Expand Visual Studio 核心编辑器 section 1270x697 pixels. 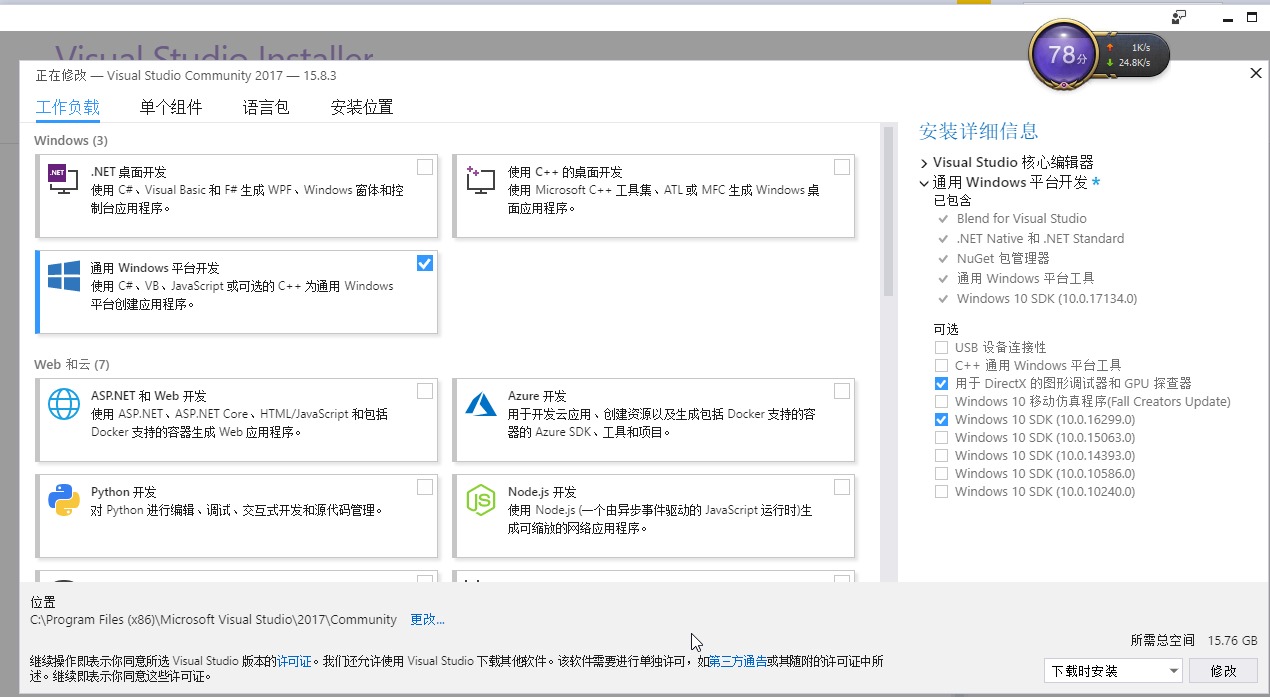click(x=924, y=162)
